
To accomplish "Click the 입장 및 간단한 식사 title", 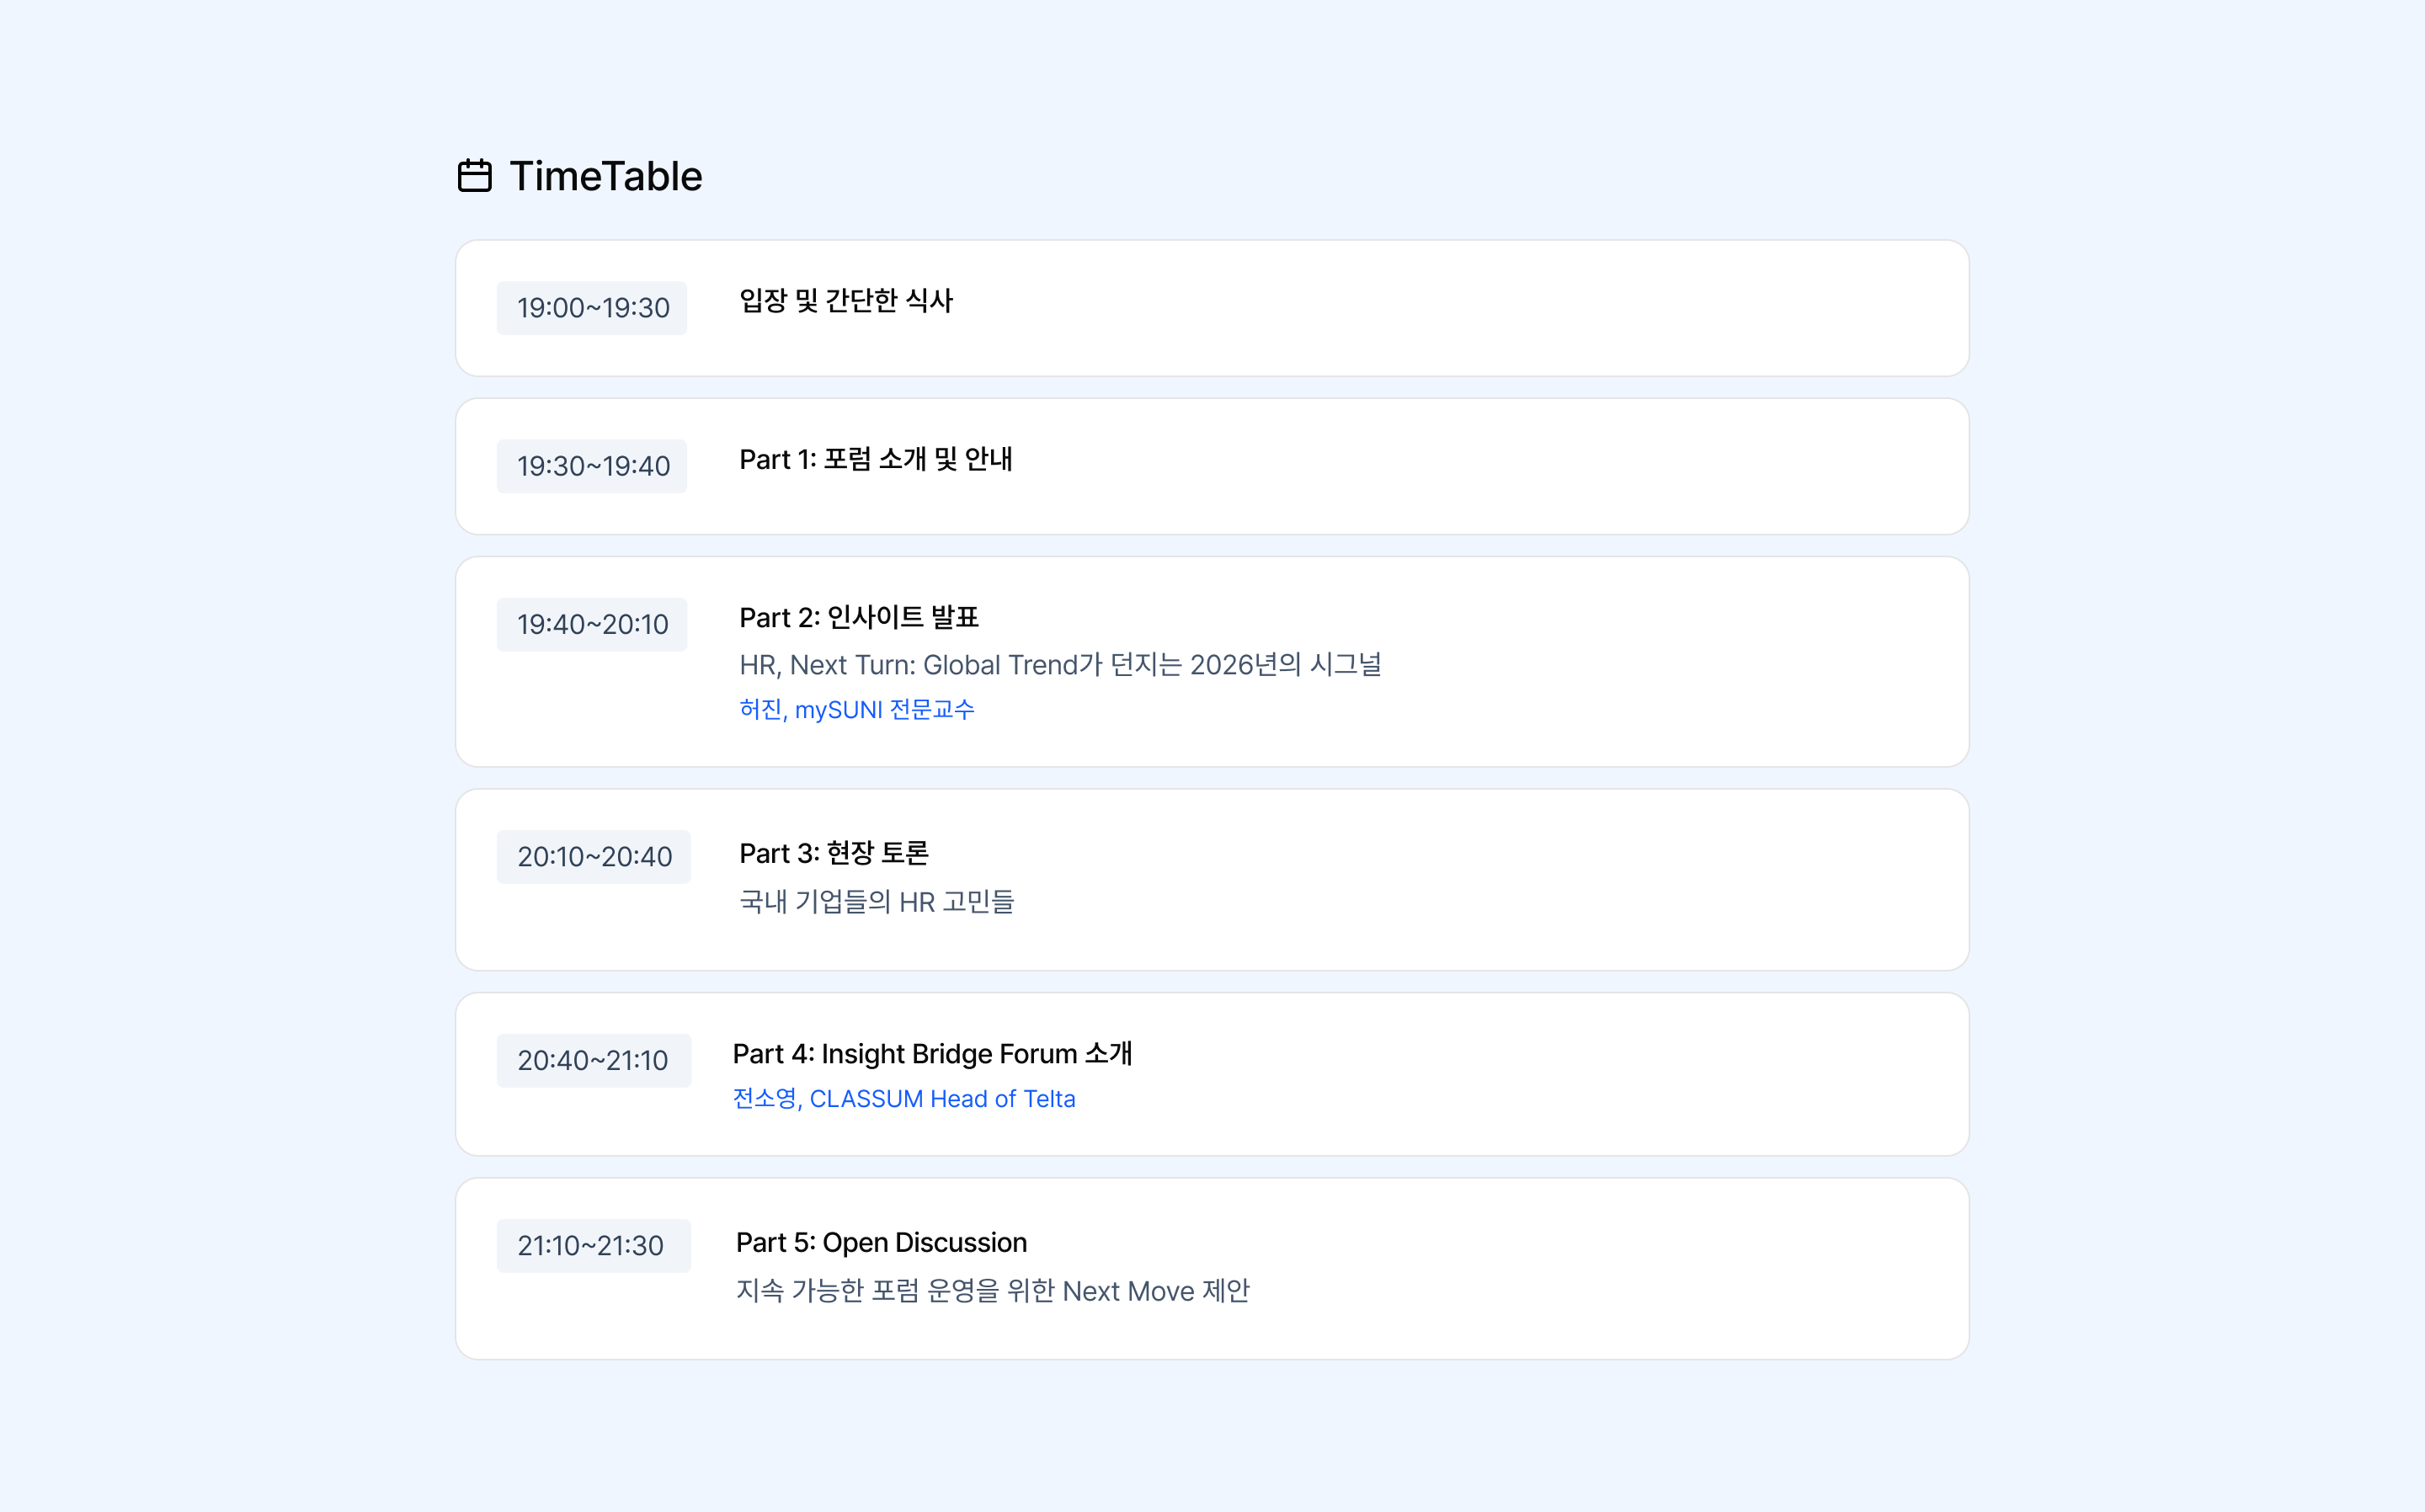I will coord(846,301).
